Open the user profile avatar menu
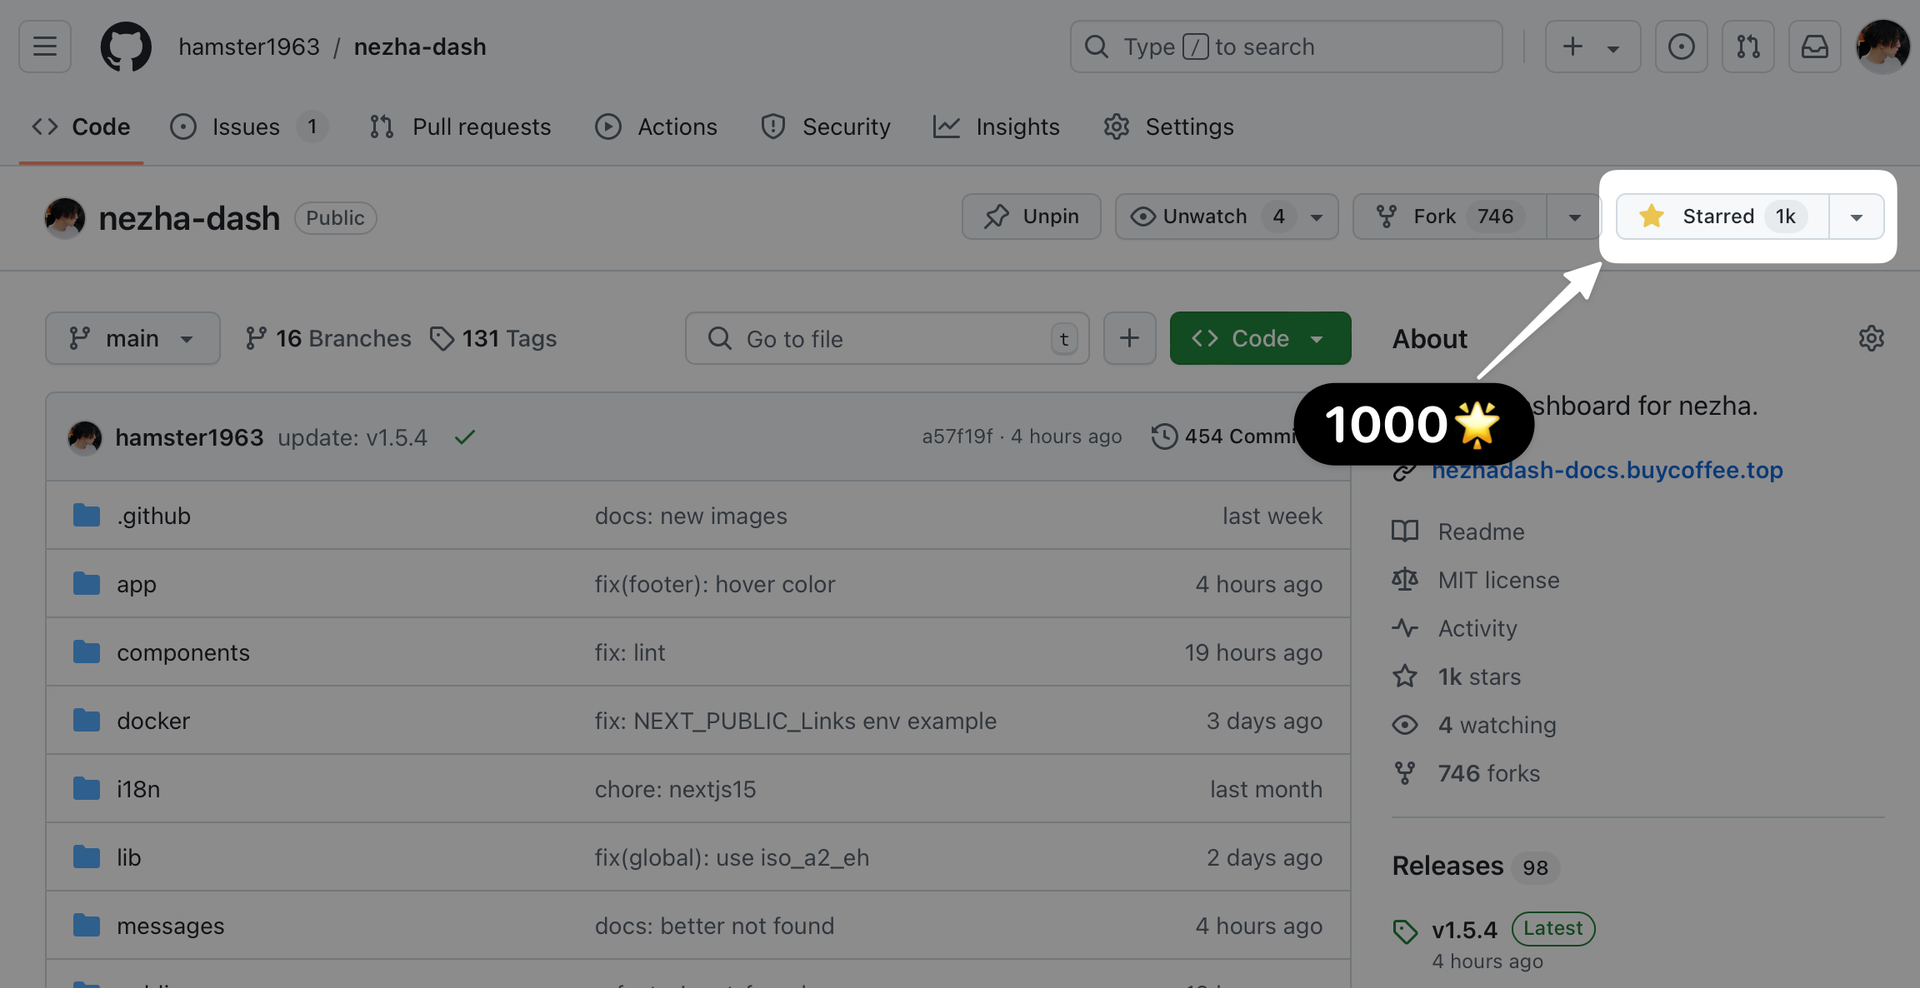The image size is (1920, 988). point(1882,46)
